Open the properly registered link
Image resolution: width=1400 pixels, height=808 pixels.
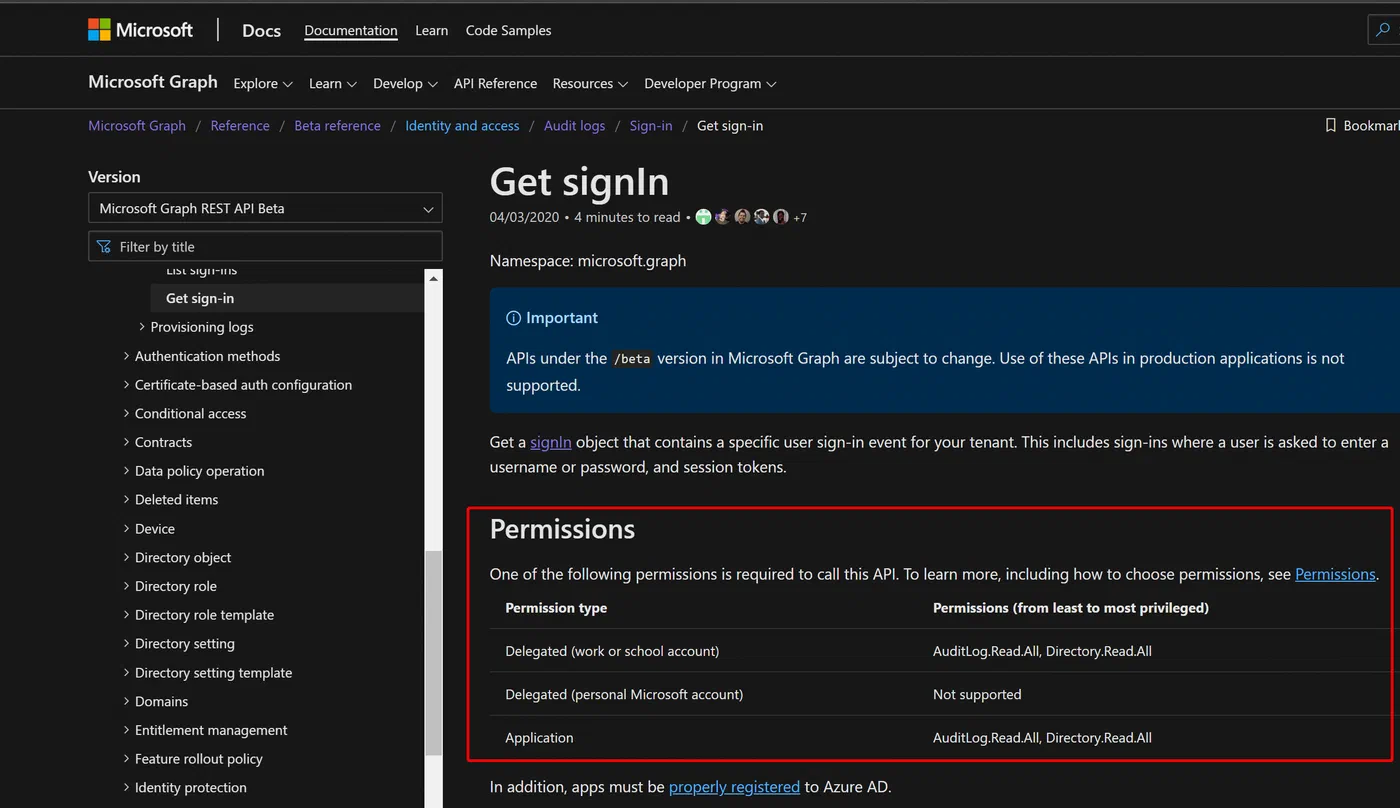(734, 787)
